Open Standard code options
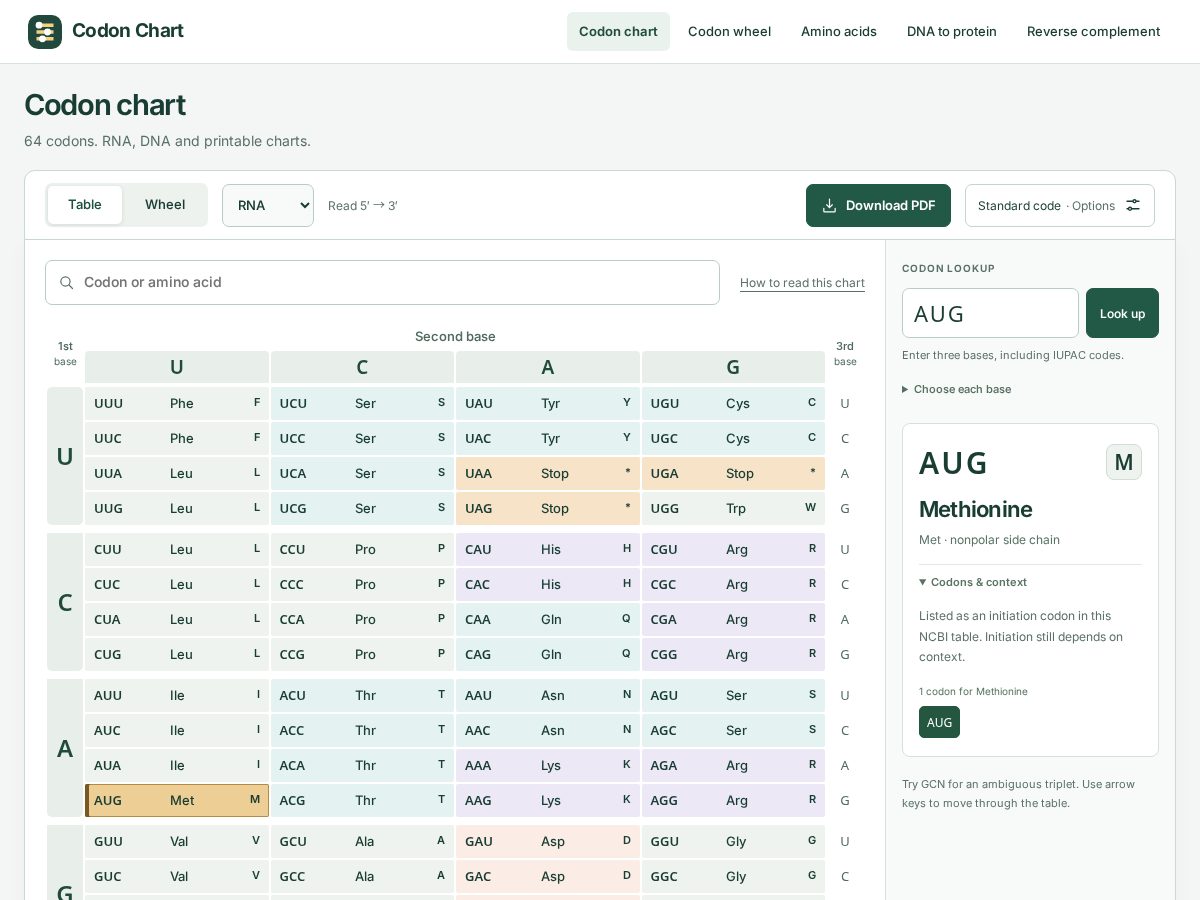The width and height of the screenshot is (1200, 900). (1060, 205)
